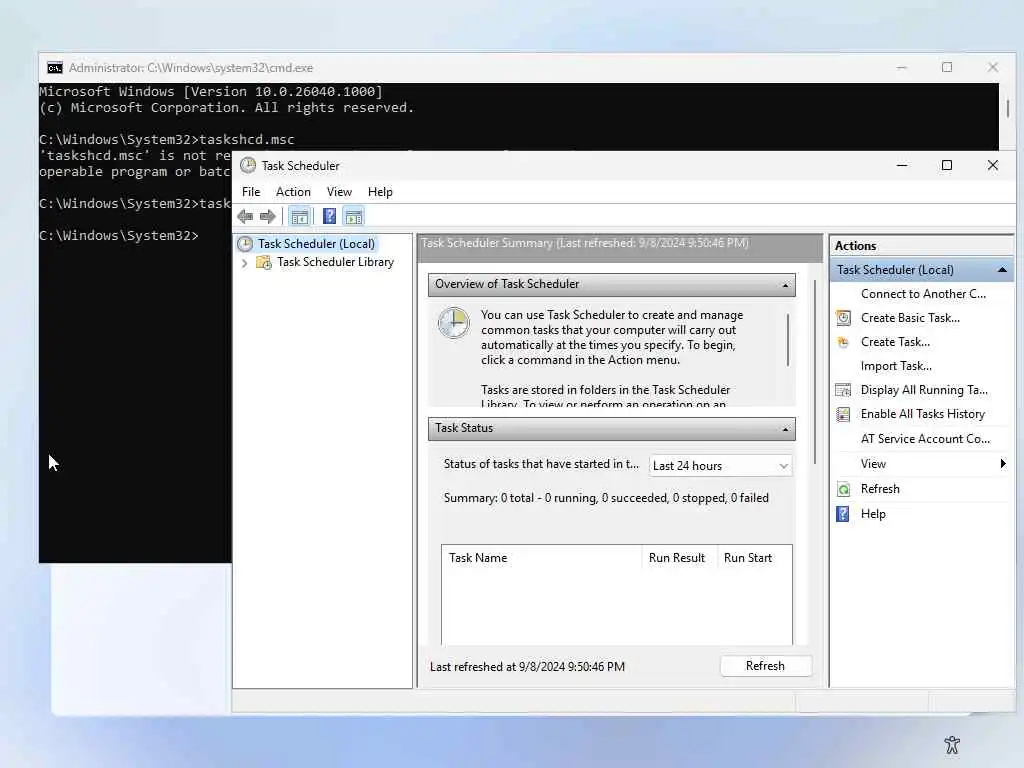Select Task Scheduler Library tree node
The width and height of the screenshot is (1024, 768).
tap(335, 262)
